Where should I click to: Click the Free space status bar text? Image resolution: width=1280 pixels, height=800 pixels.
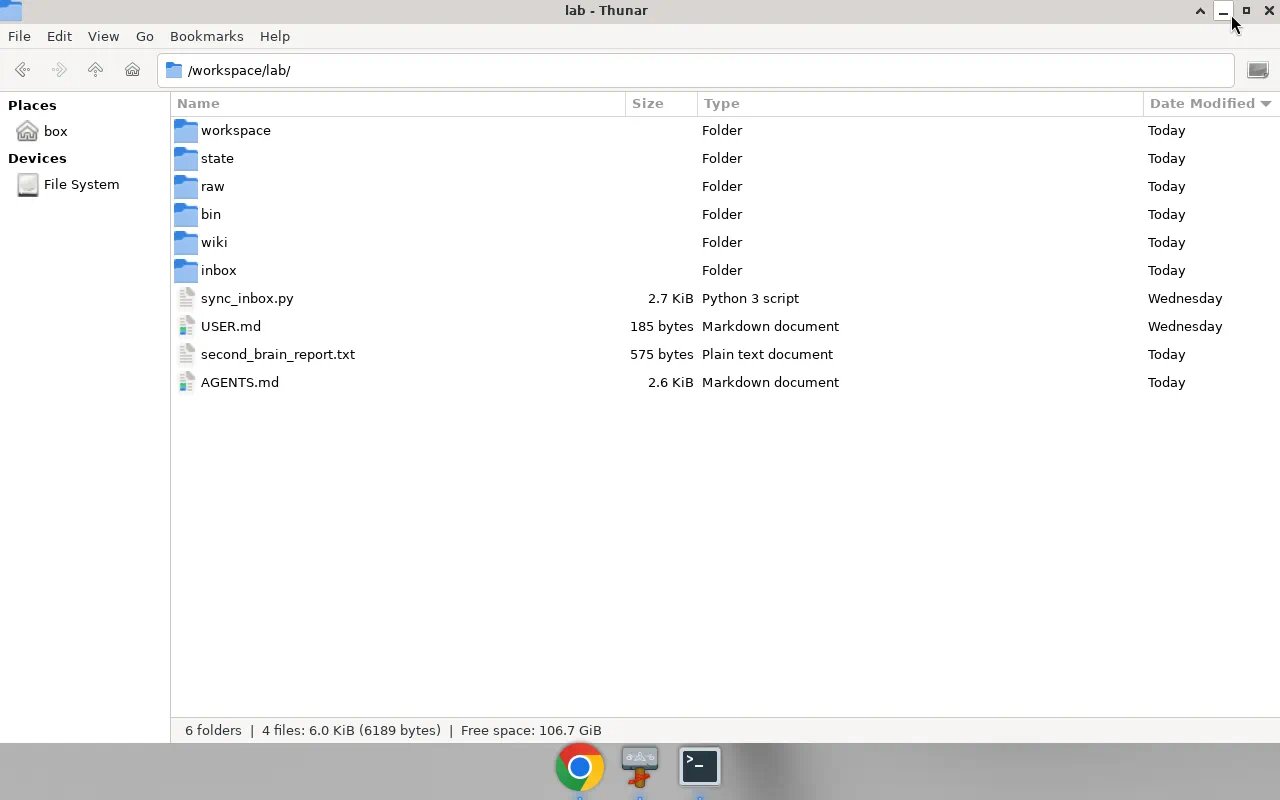point(531,730)
